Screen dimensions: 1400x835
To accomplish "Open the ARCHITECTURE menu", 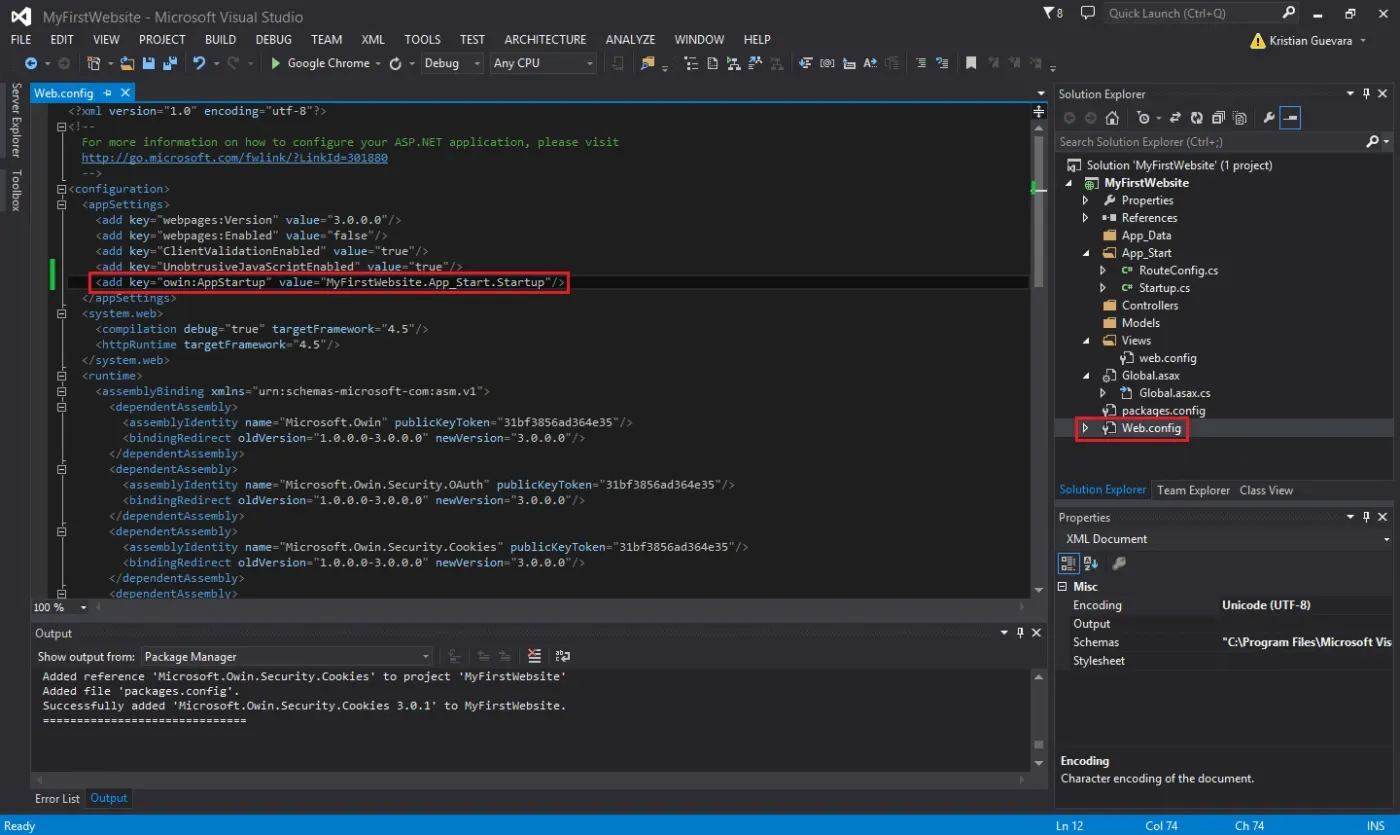I will pos(545,39).
